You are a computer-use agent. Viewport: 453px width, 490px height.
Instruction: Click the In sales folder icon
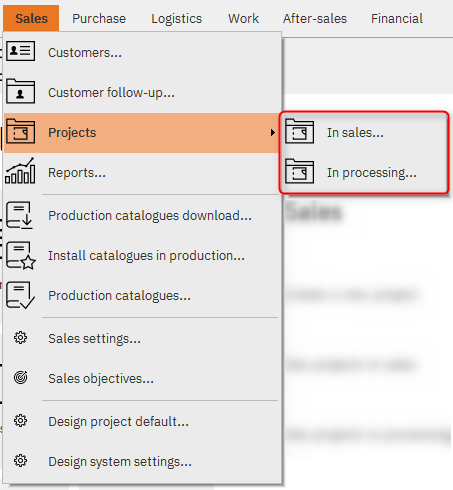[x=299, y=131]
